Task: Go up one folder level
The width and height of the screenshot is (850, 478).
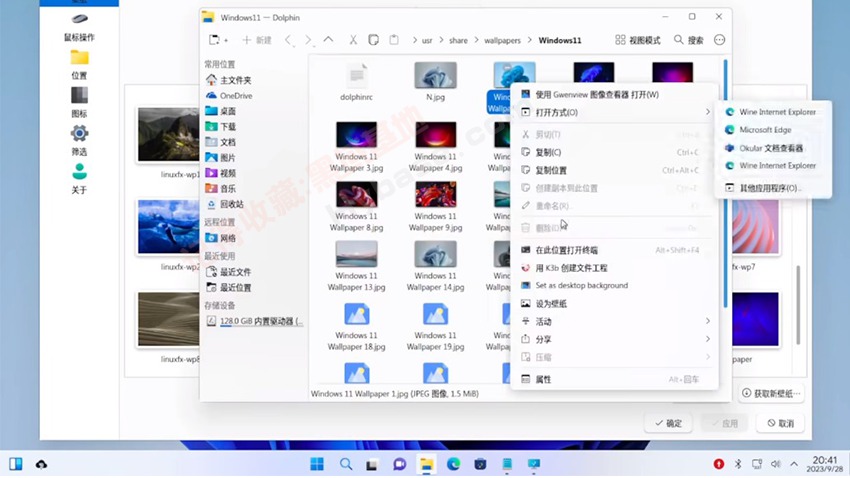Action: pos(329,40)
